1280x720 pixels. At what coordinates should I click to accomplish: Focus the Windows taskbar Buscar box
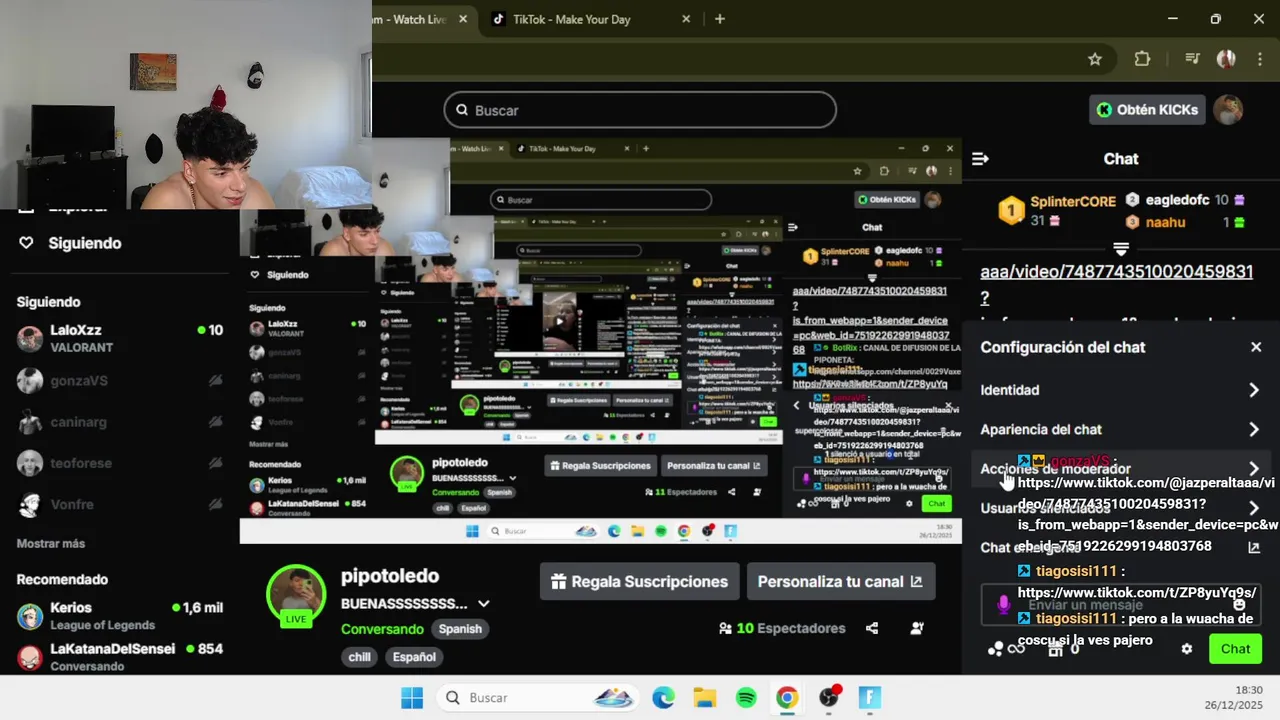539,698
